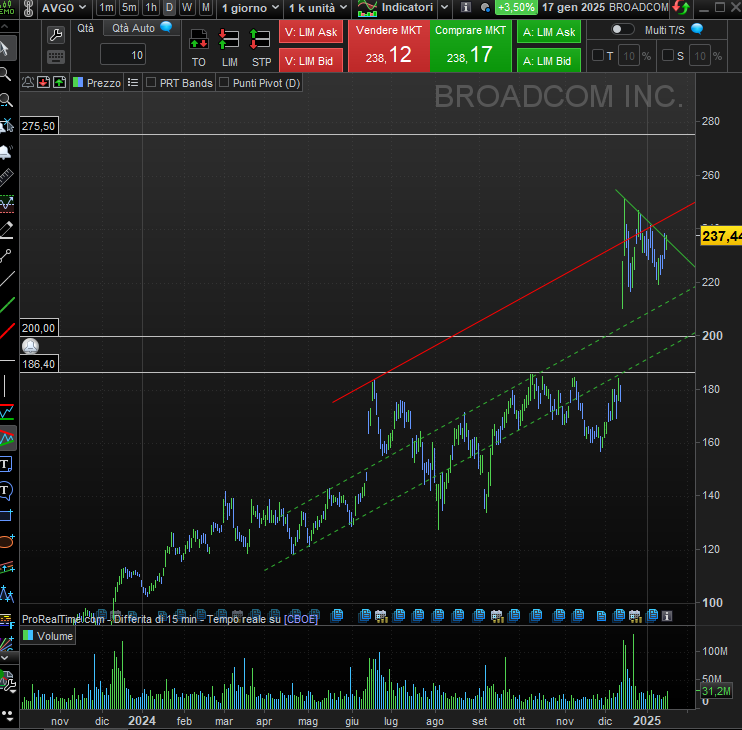Image resolution: width=742 pixels, height=730 pixels.
Task: Select the ellipse drawing tool
Action: click(6, 541)
